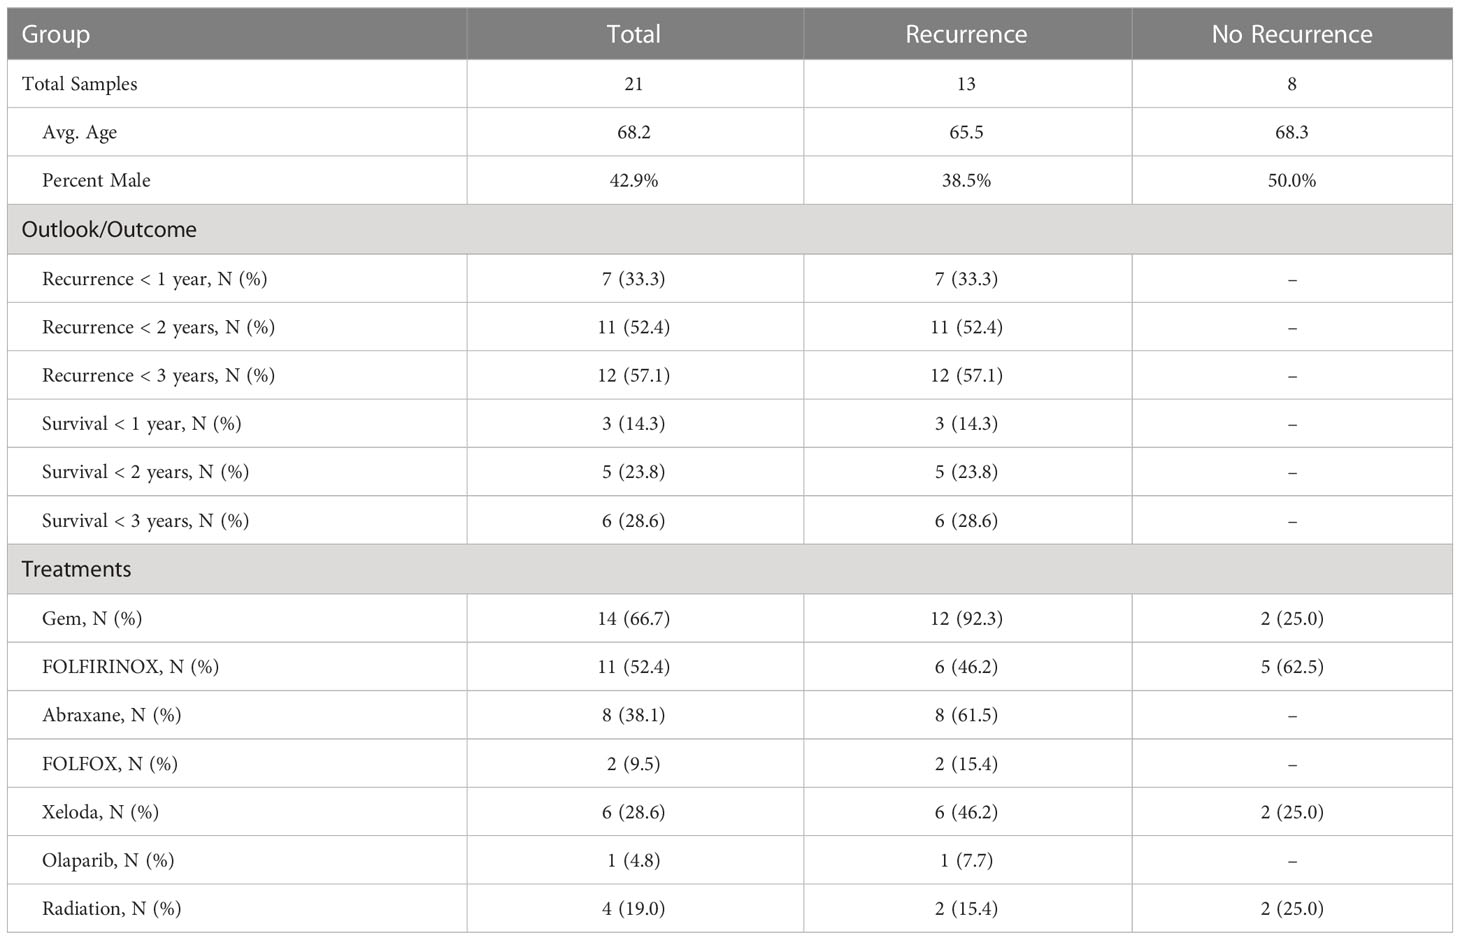
Task: Click the Recurrence column header
Action: (966, 34)
